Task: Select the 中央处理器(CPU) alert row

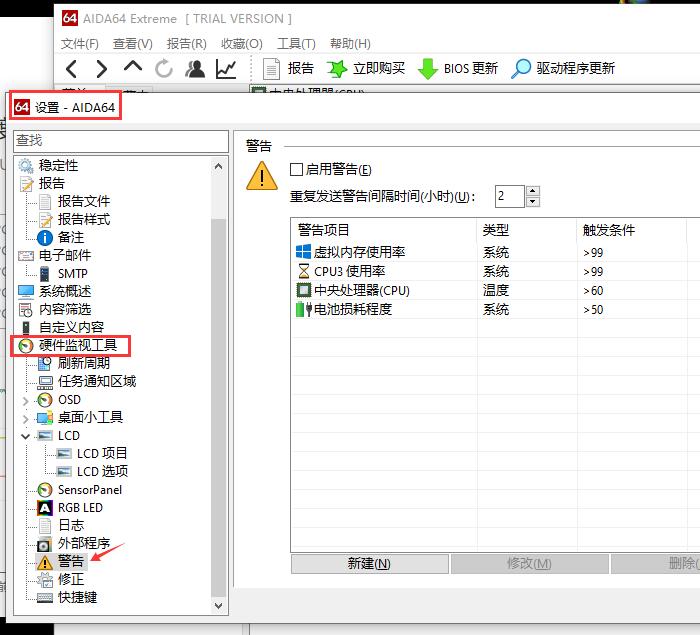Action: click(x=495, y=290)
